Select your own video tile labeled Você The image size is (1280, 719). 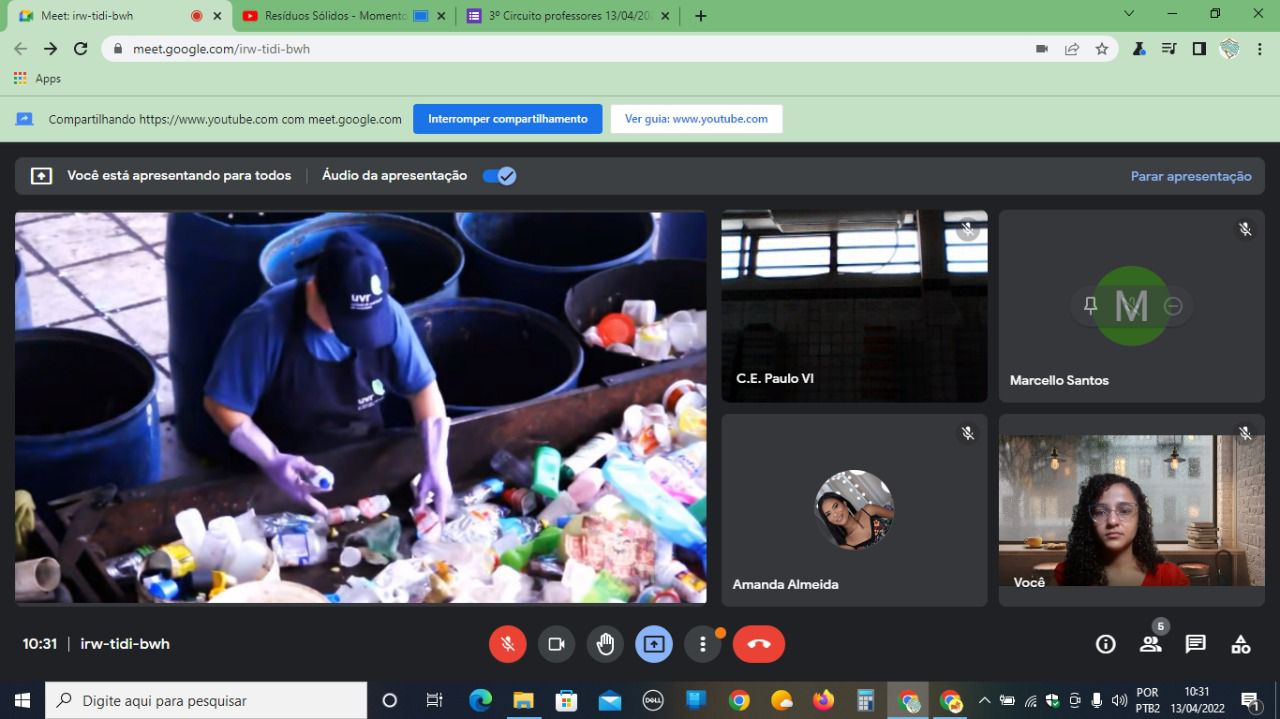(1131, 510)
